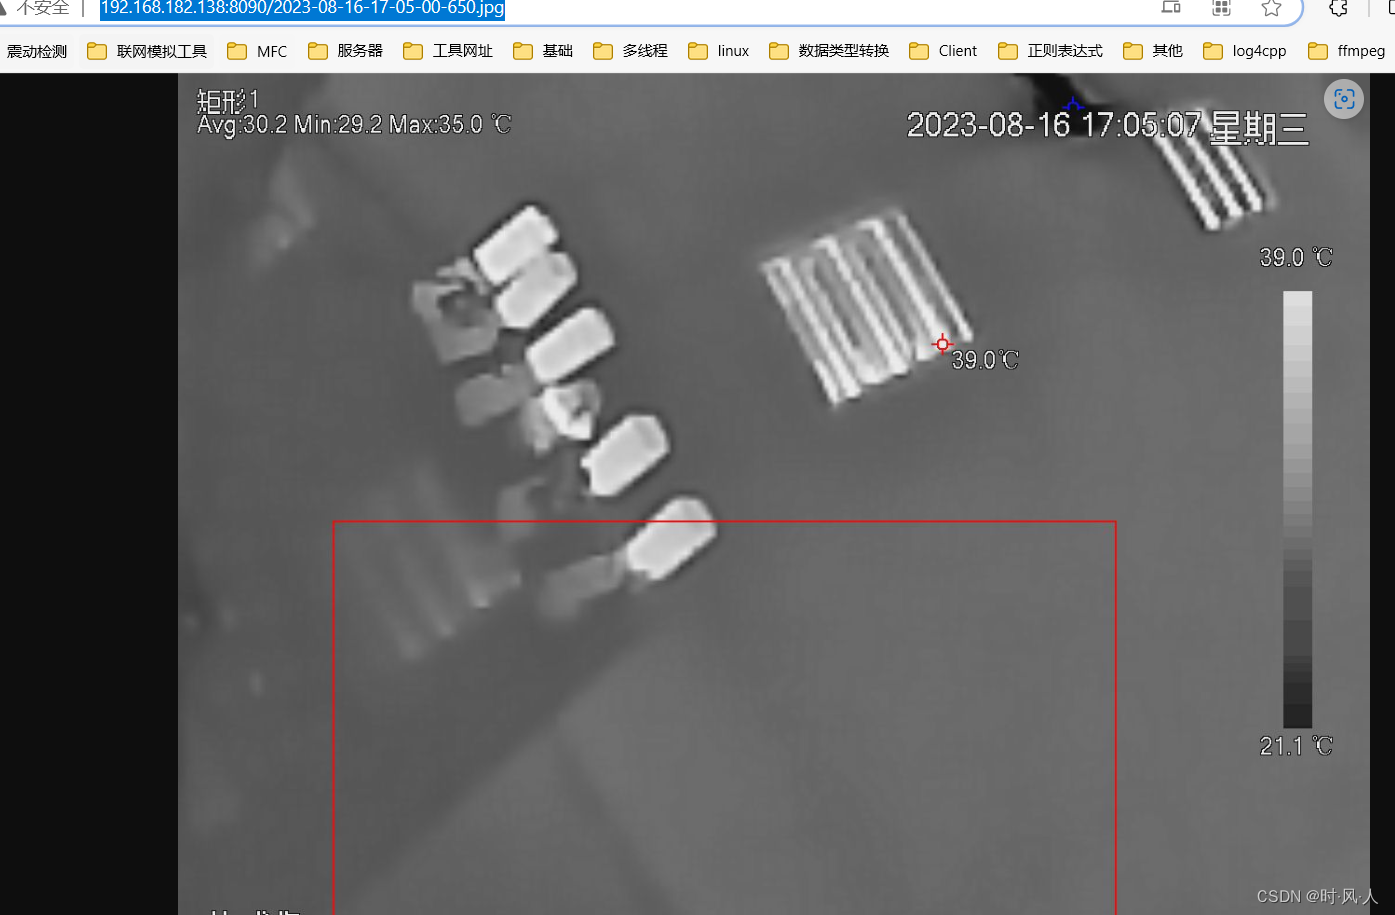Open the browser extensions puzzle icon

coord(1338,8)
